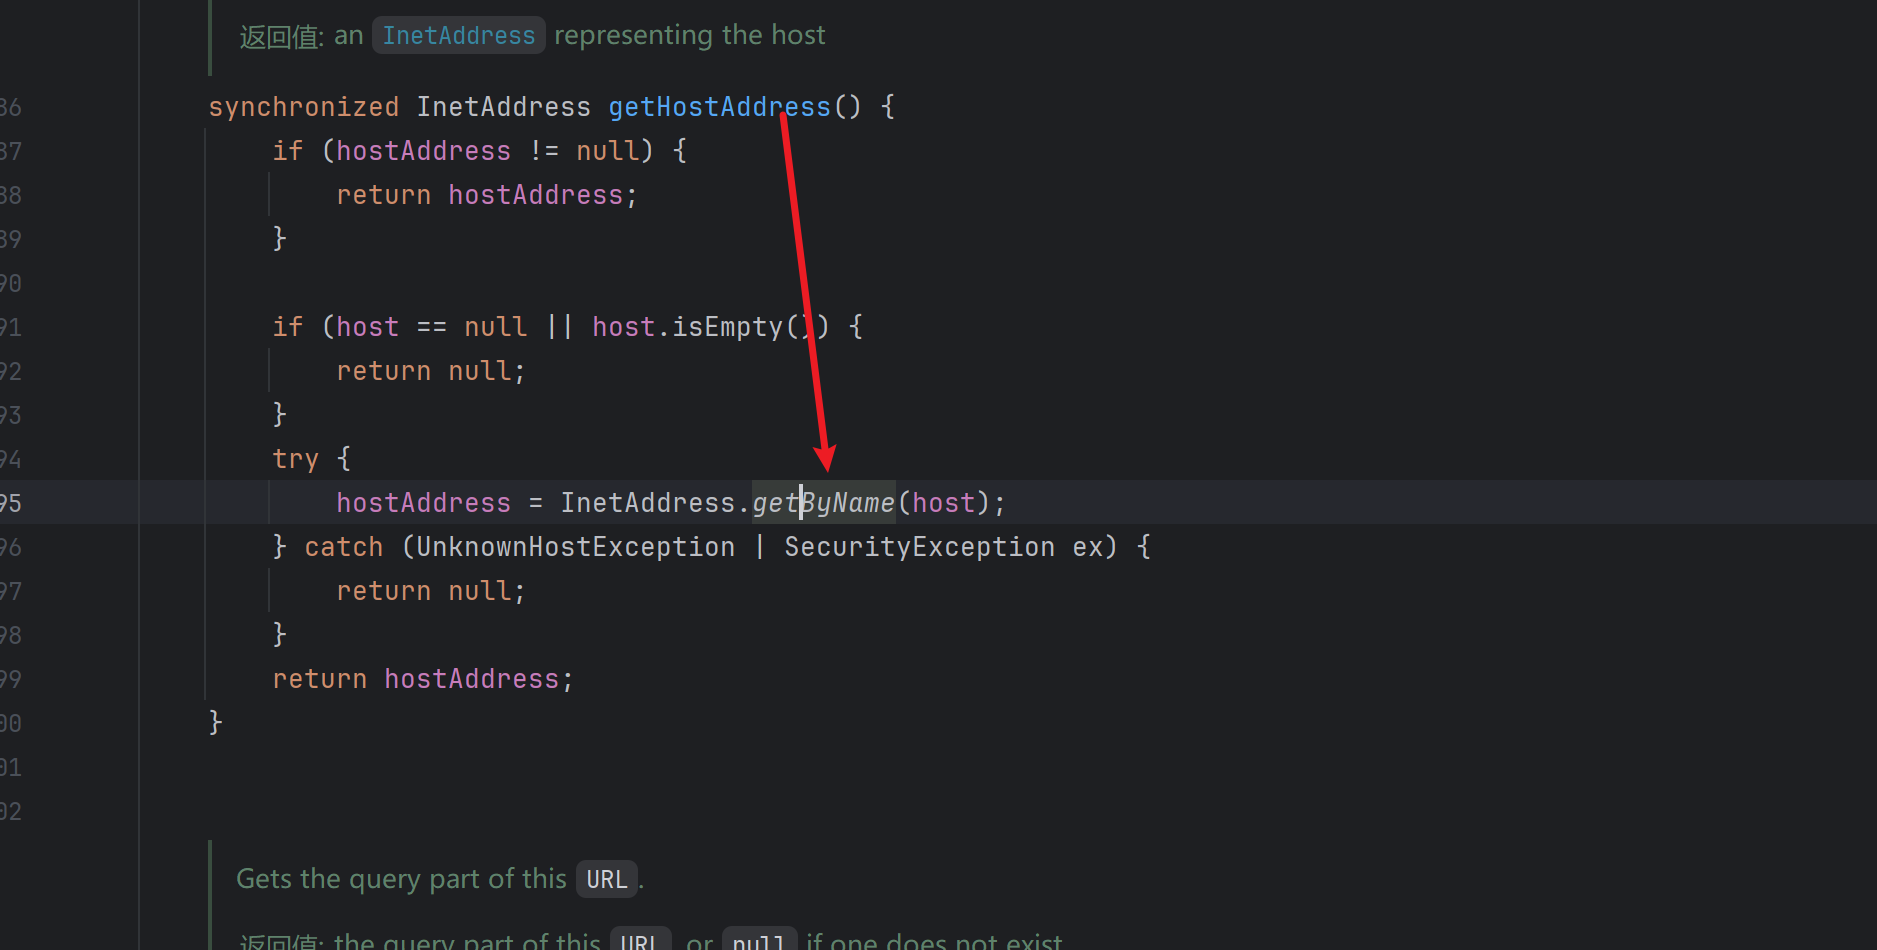The width and height of the screenshot is (1877, 950).
Task: Click 'return null;' inside the catch block
Action: [431, 591]
